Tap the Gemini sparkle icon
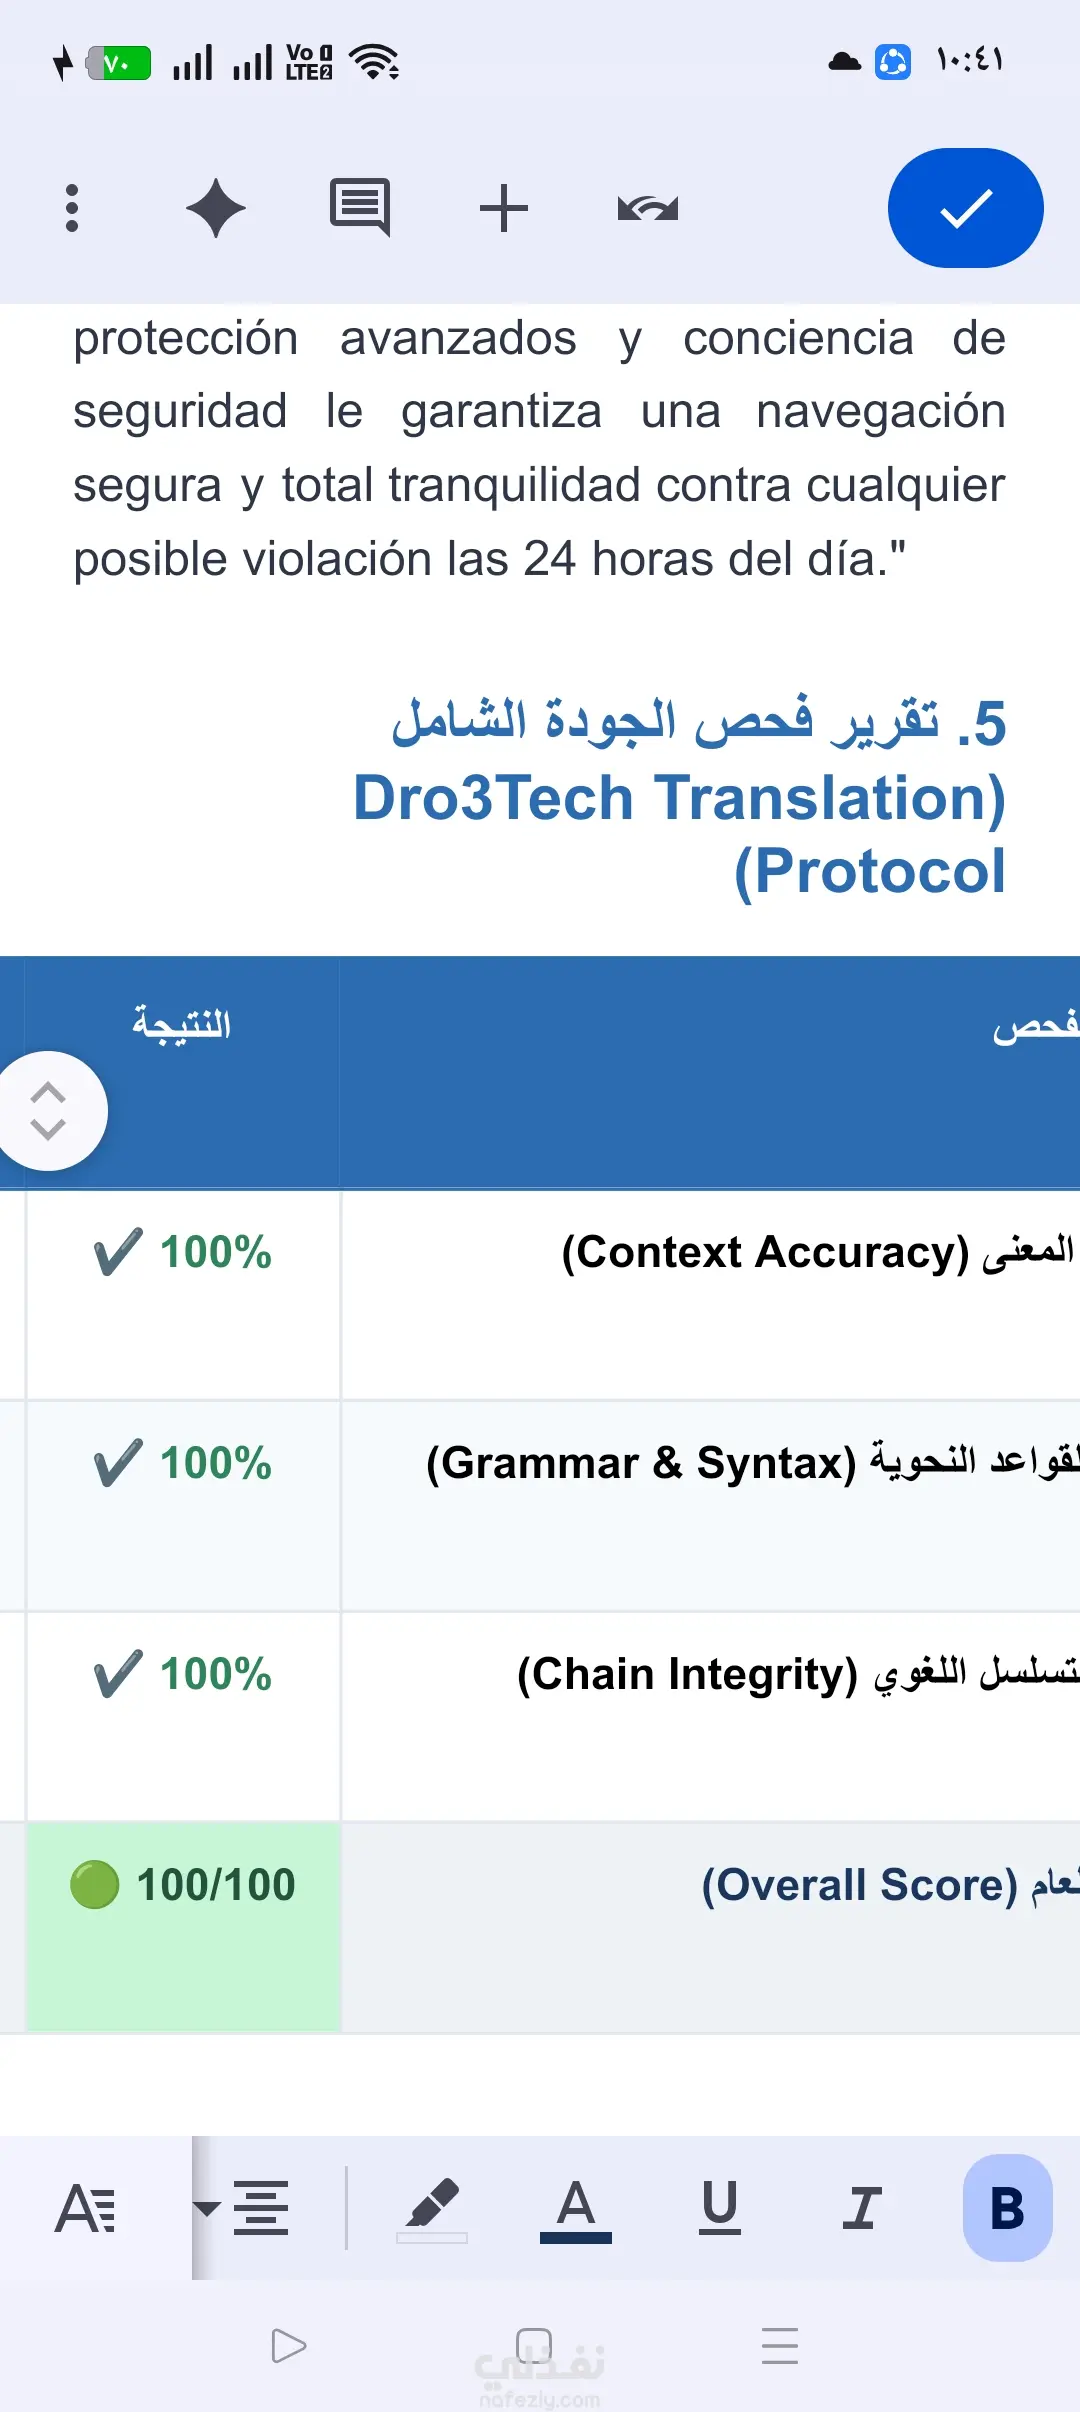The height and width of the screenshot is (2412, 1080). [215, 208]
